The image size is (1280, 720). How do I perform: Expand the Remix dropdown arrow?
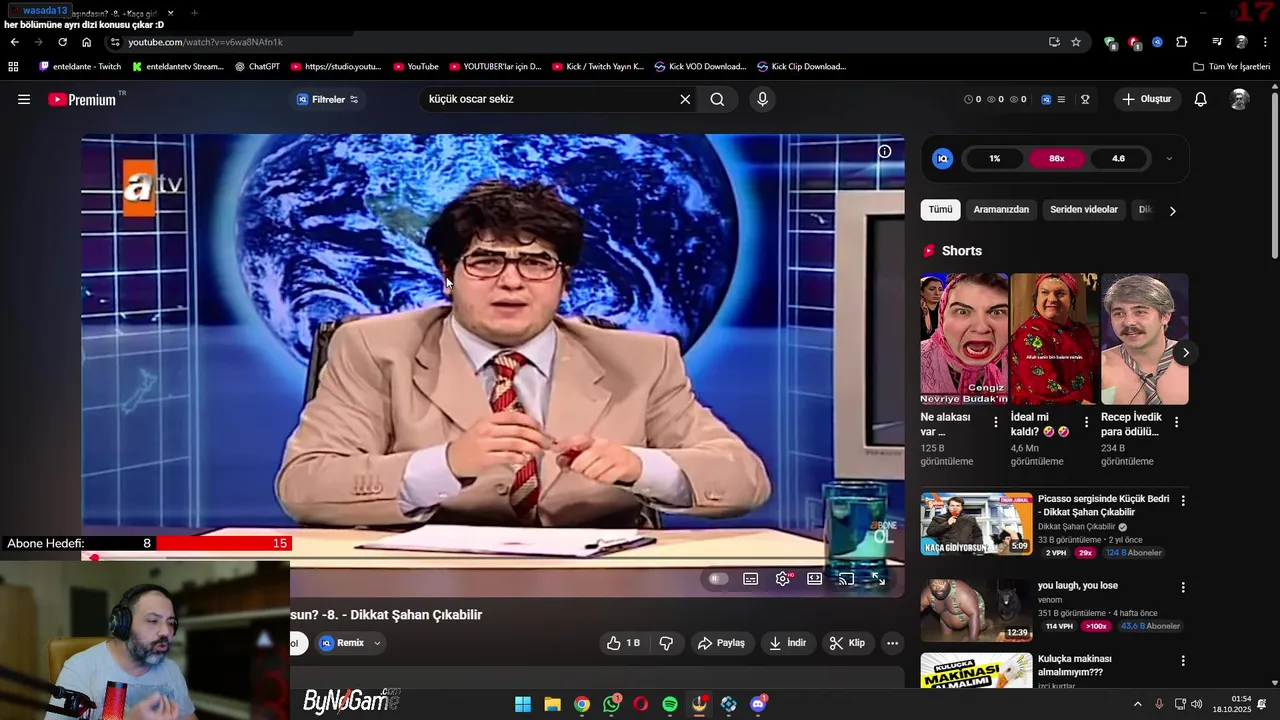coord(377,643)
